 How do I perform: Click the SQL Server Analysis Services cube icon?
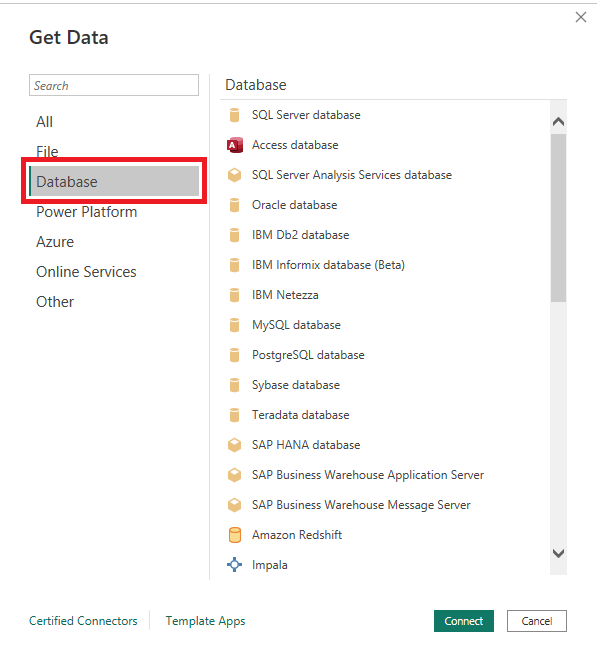click(x=234, y=175)
